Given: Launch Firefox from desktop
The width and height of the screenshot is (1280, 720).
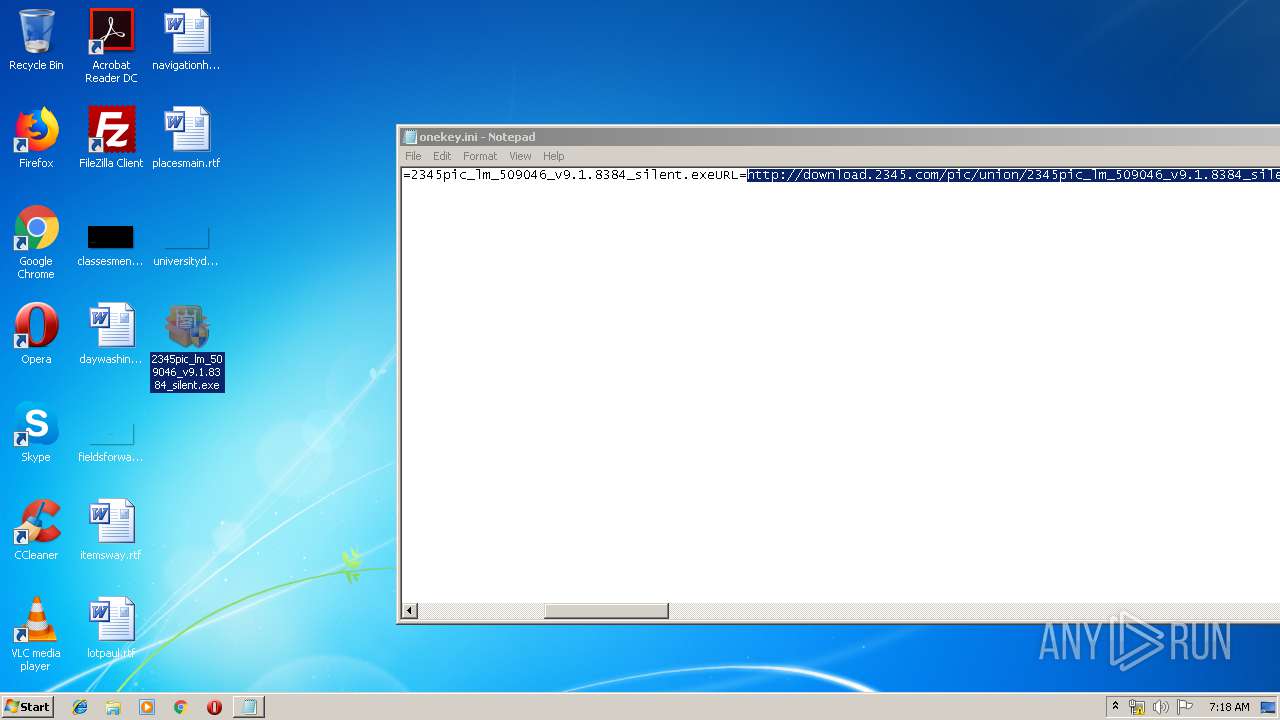Looking at the screenshot, I should (x=36, y=138).
